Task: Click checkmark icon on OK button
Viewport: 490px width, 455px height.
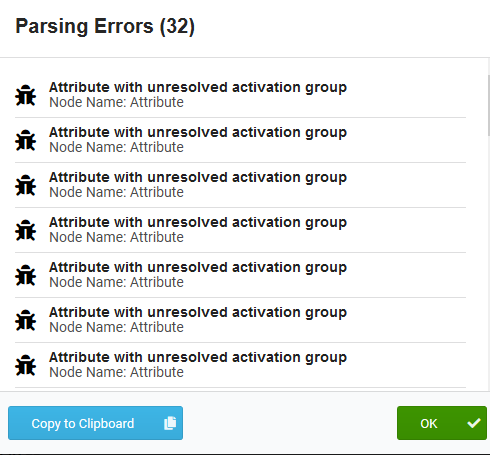Action: click(474, 423)
